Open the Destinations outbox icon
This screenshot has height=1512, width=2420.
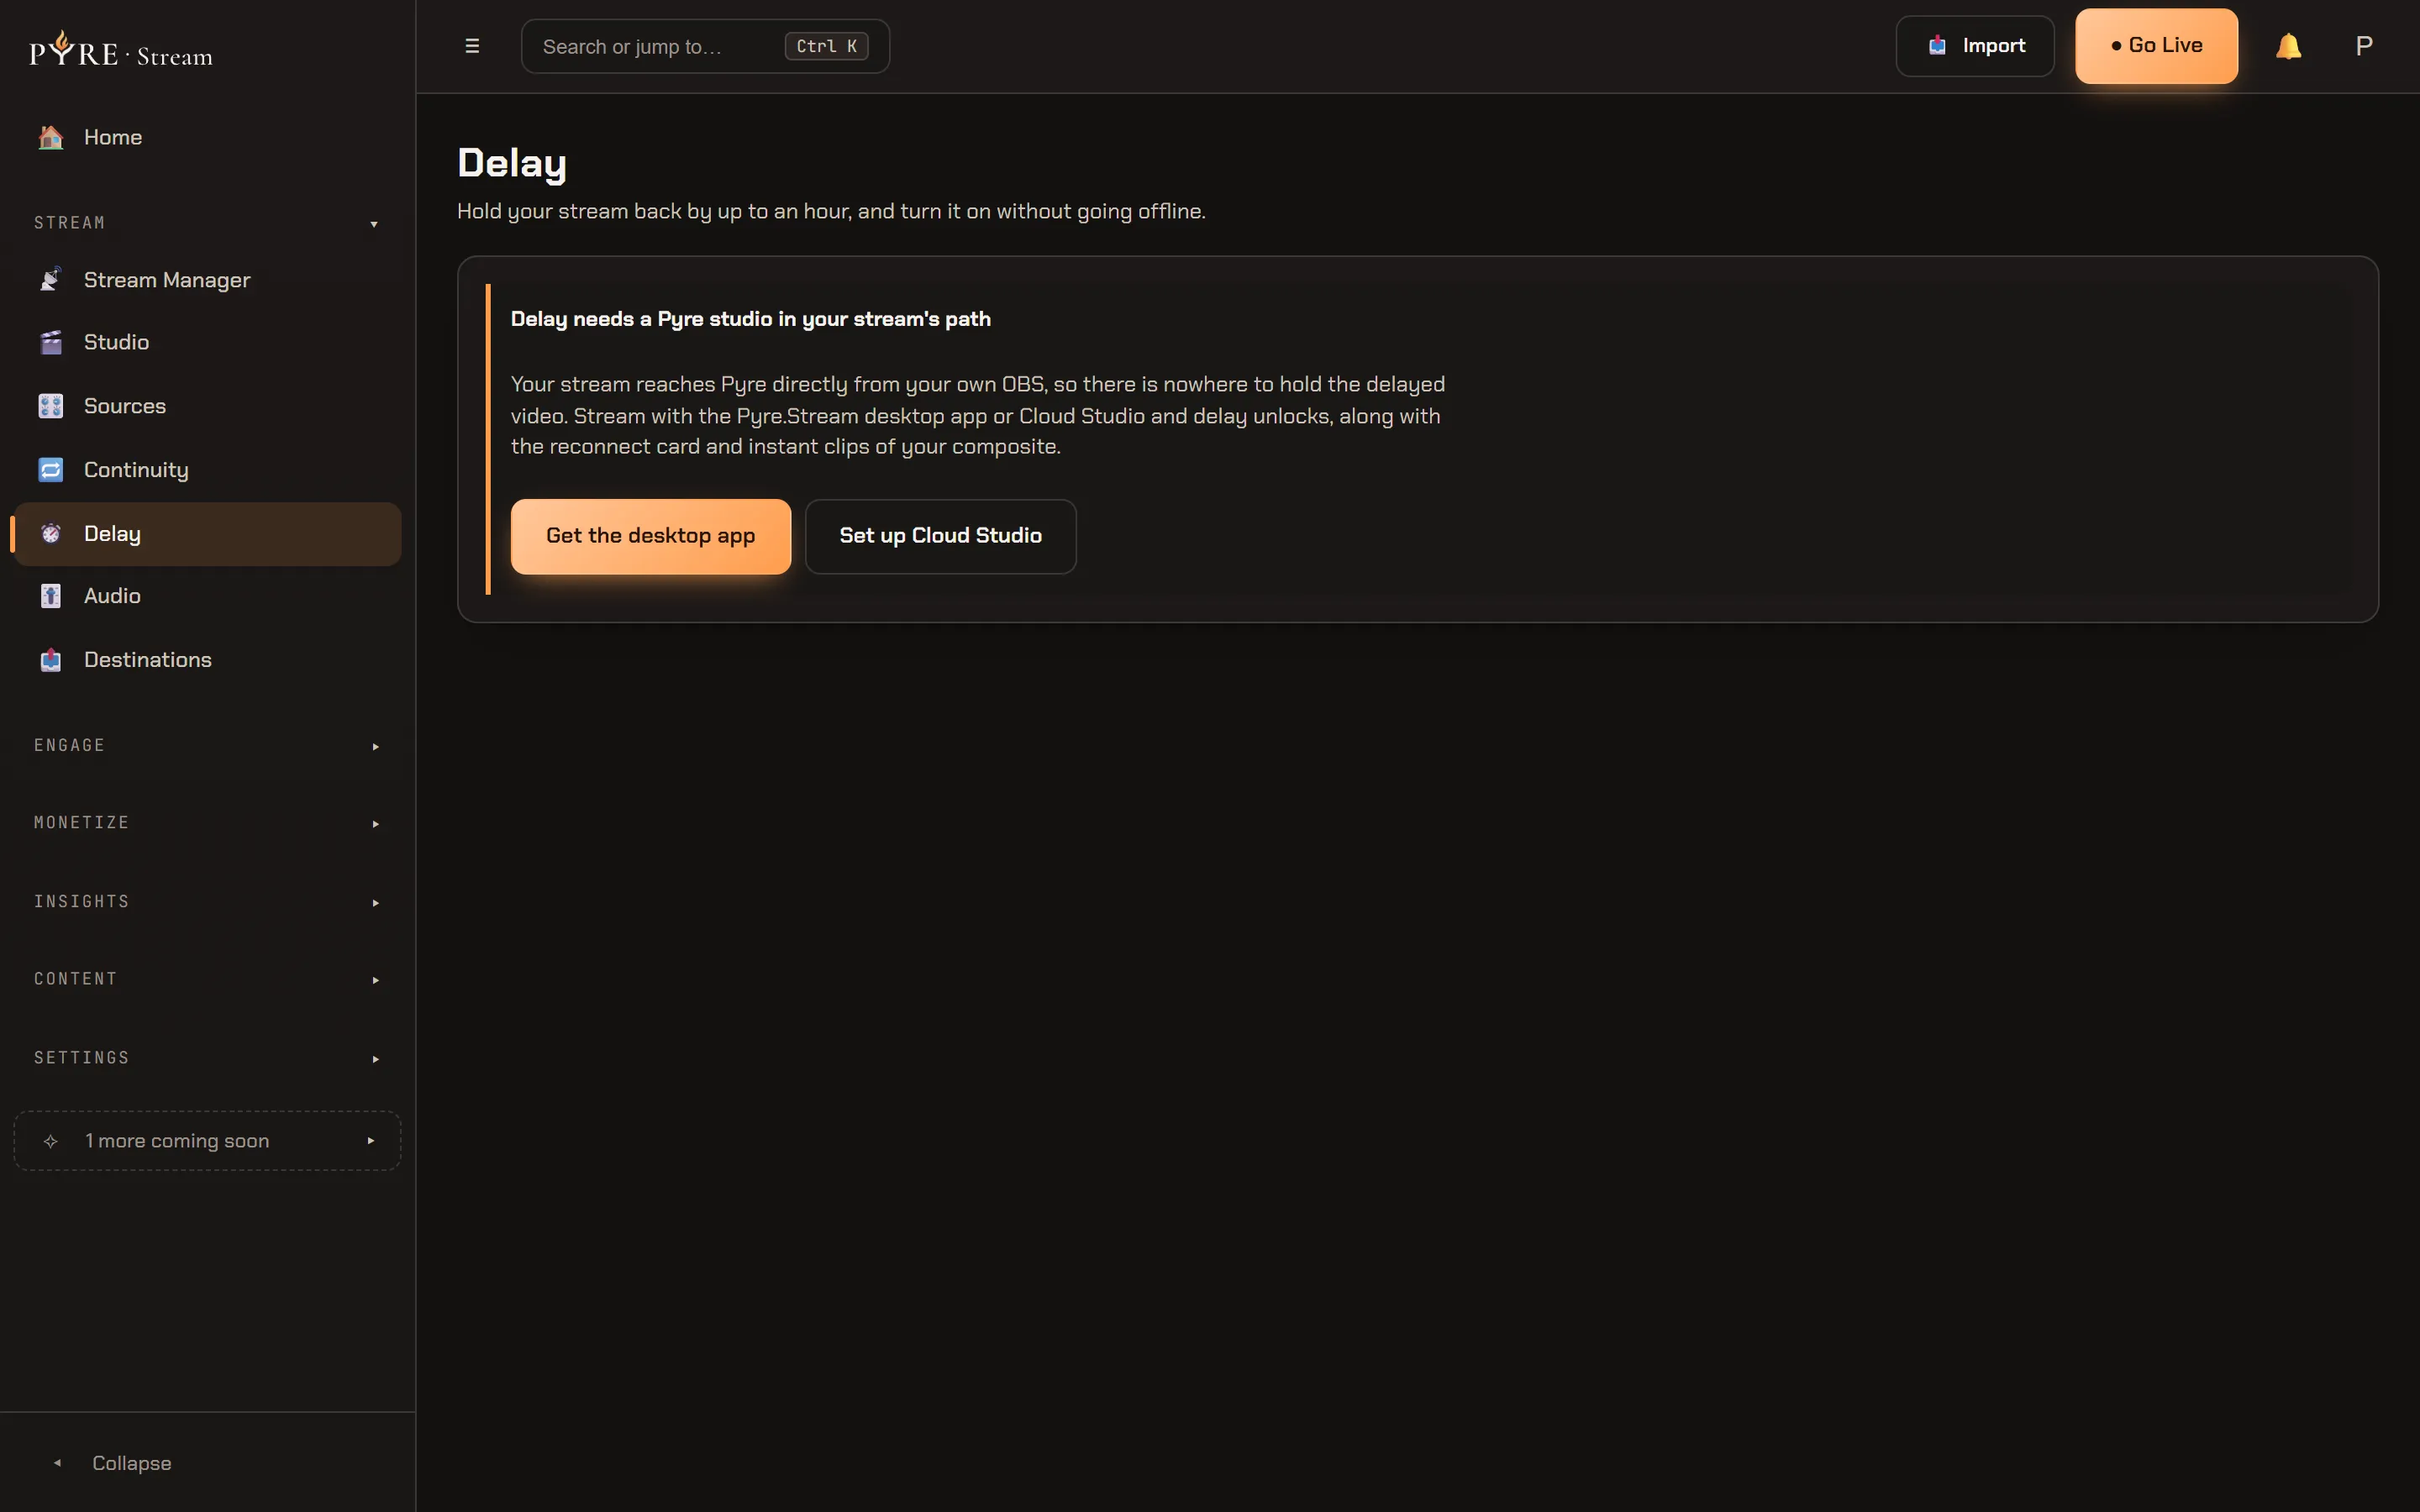51,660
